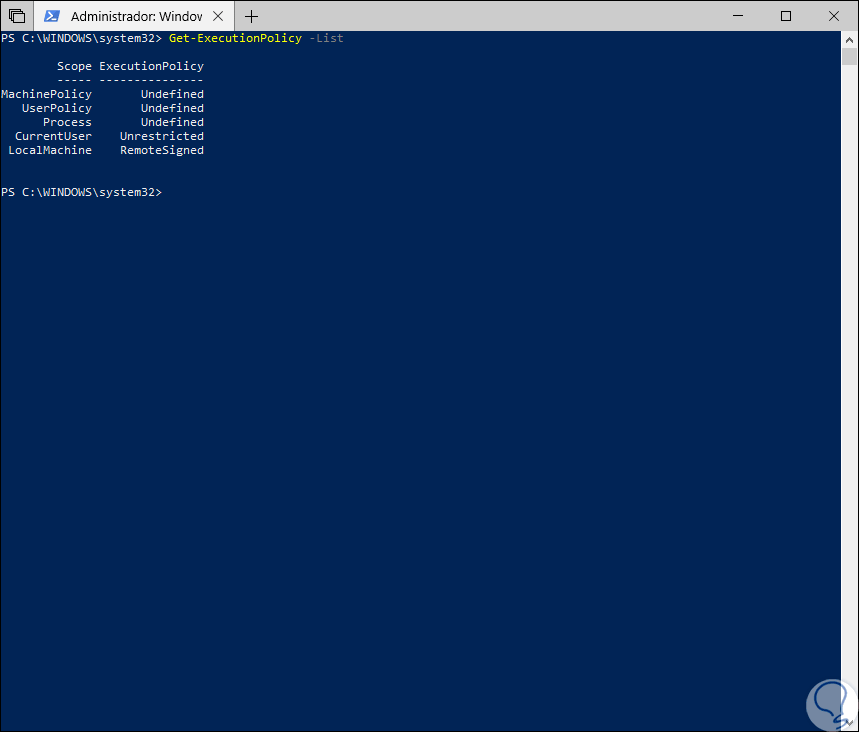859x732 pixels.
Task: Maximize the terminal window
Action: click(786, 16)
